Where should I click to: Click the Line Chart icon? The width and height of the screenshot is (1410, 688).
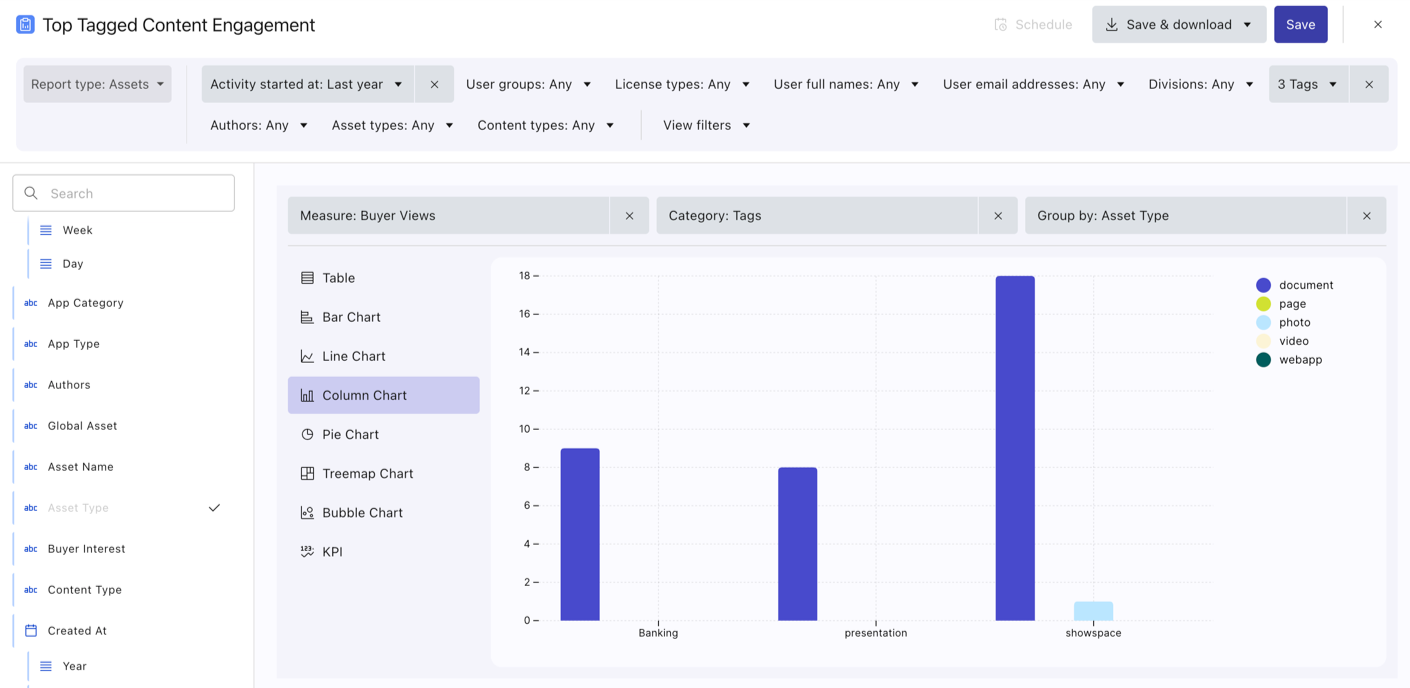[x=307, y=356]
